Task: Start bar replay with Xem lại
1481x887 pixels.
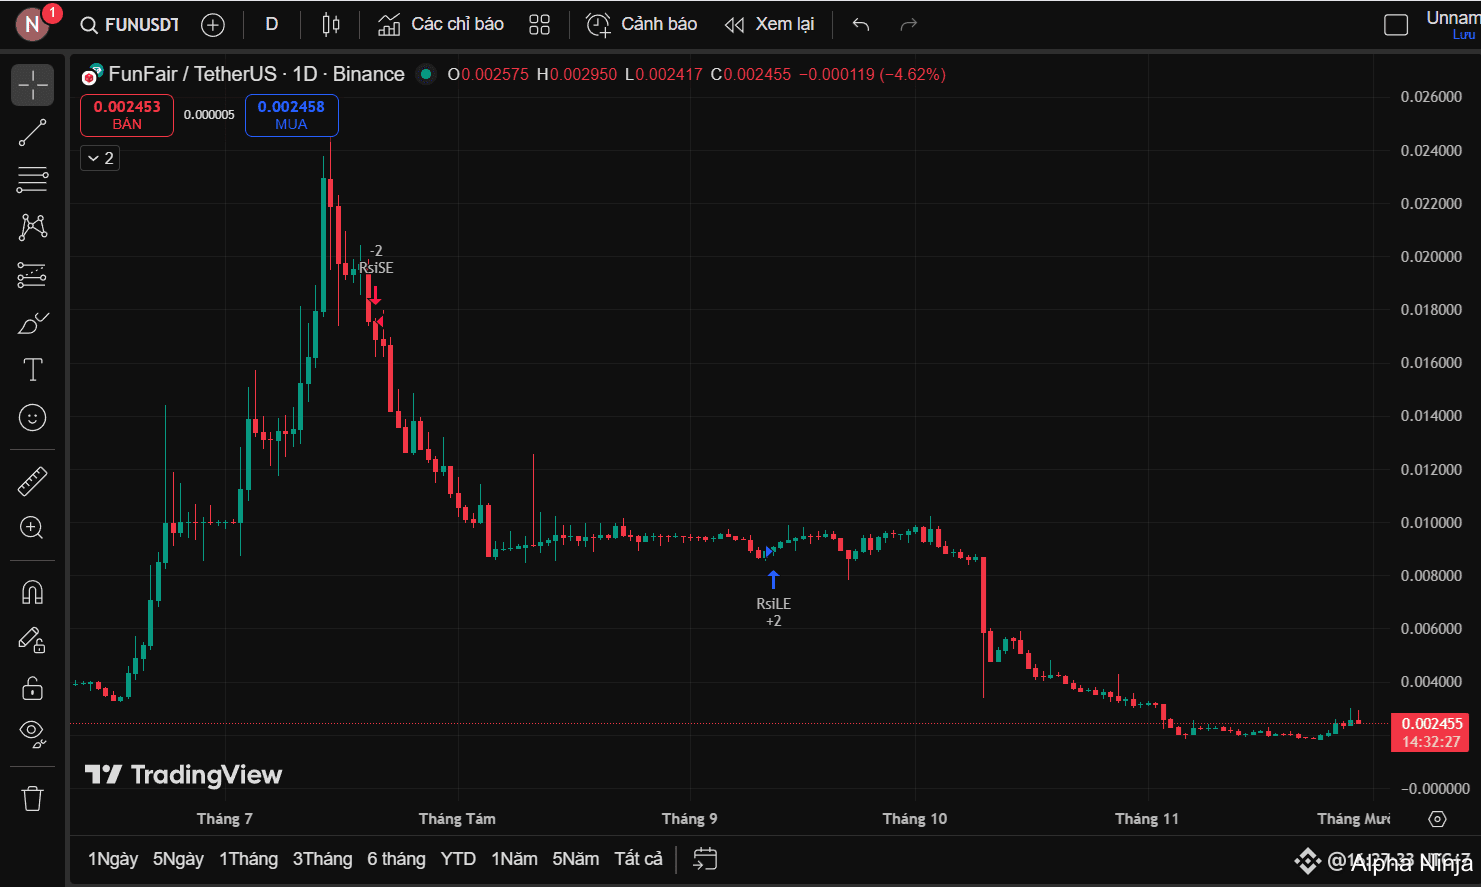Action: pos(770,25)
